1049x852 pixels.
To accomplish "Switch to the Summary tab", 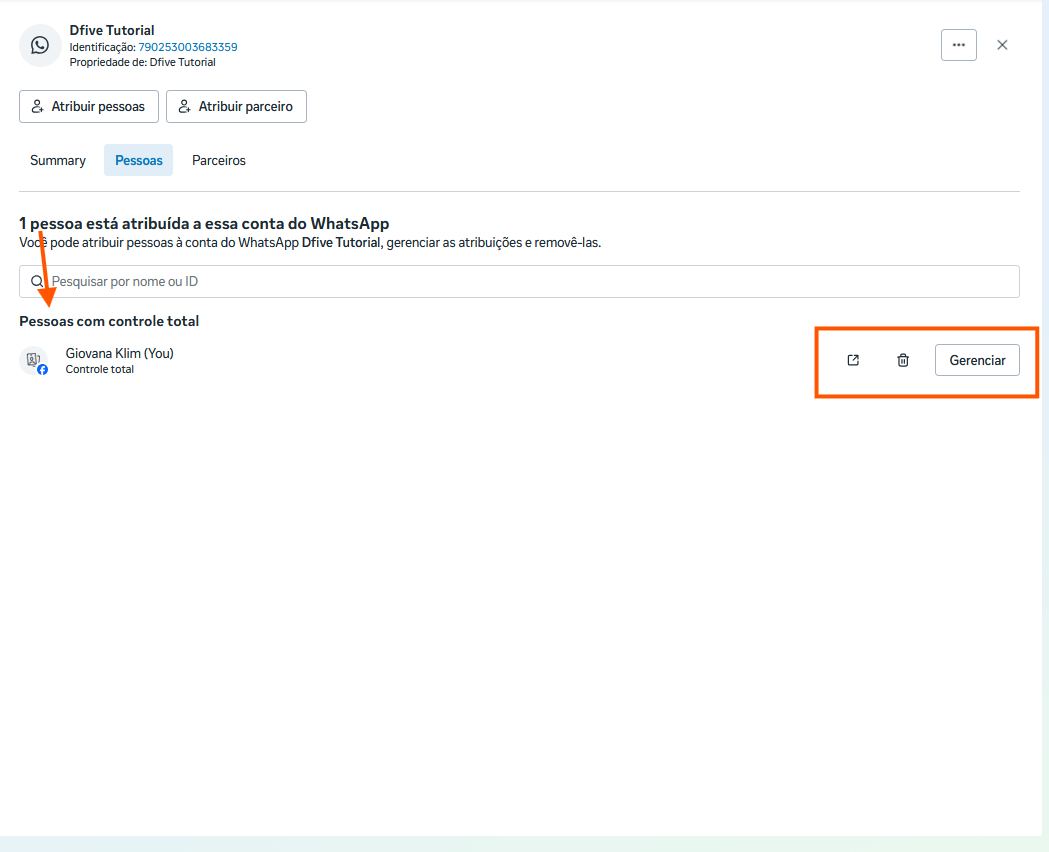I will (x=58, y=160).
